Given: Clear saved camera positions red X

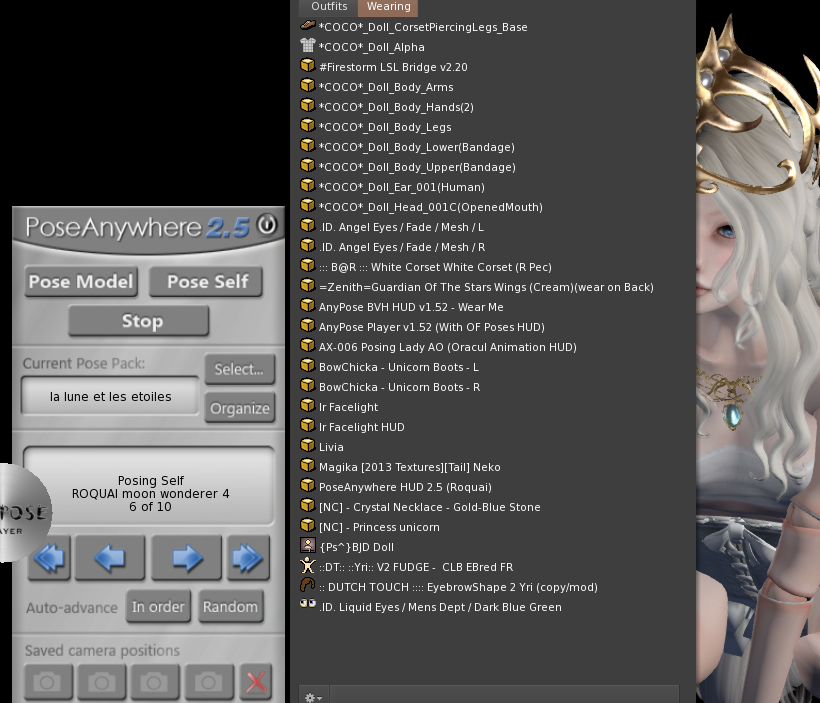Looking at the screenshot, I should (x=256, y=682).
